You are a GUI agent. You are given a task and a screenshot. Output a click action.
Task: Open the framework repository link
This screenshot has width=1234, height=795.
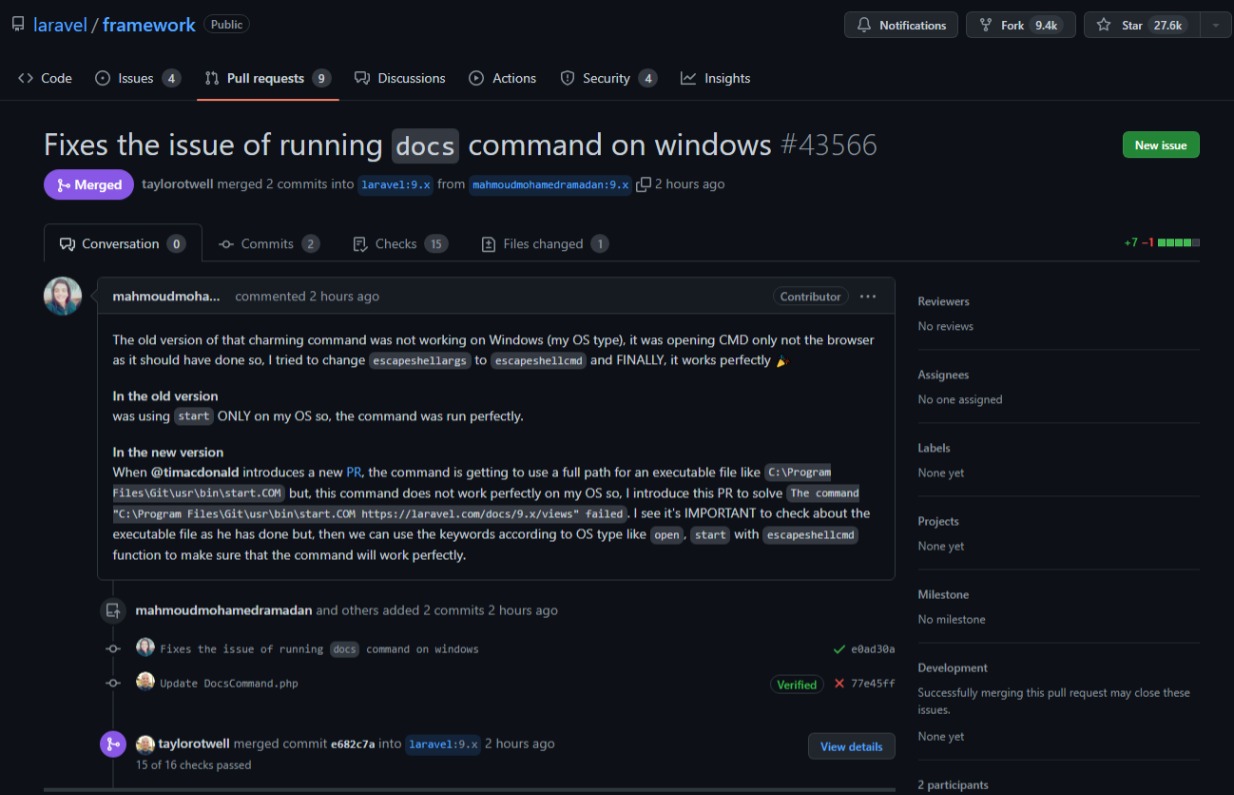(x=149, y=25)
